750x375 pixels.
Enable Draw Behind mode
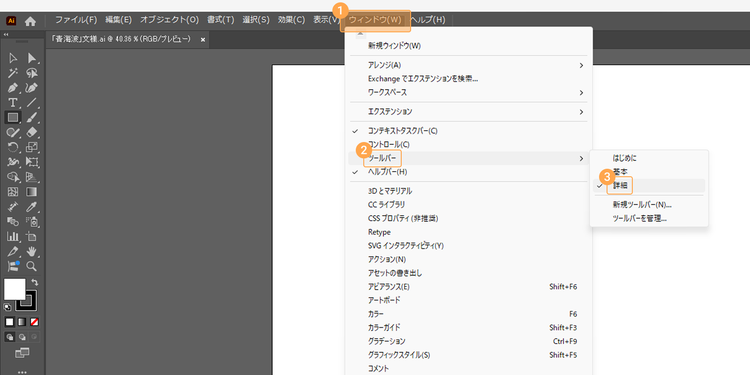click(22, 337)
